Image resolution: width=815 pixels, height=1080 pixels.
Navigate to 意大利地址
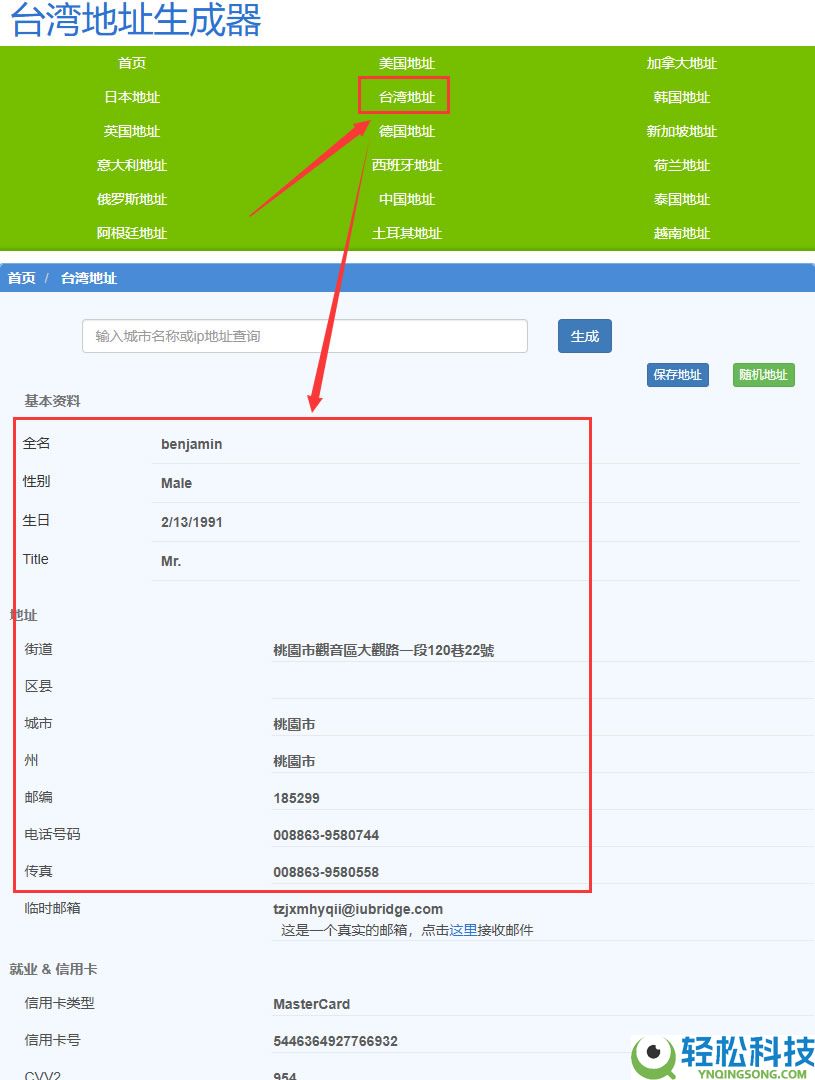tap(131, 165)
